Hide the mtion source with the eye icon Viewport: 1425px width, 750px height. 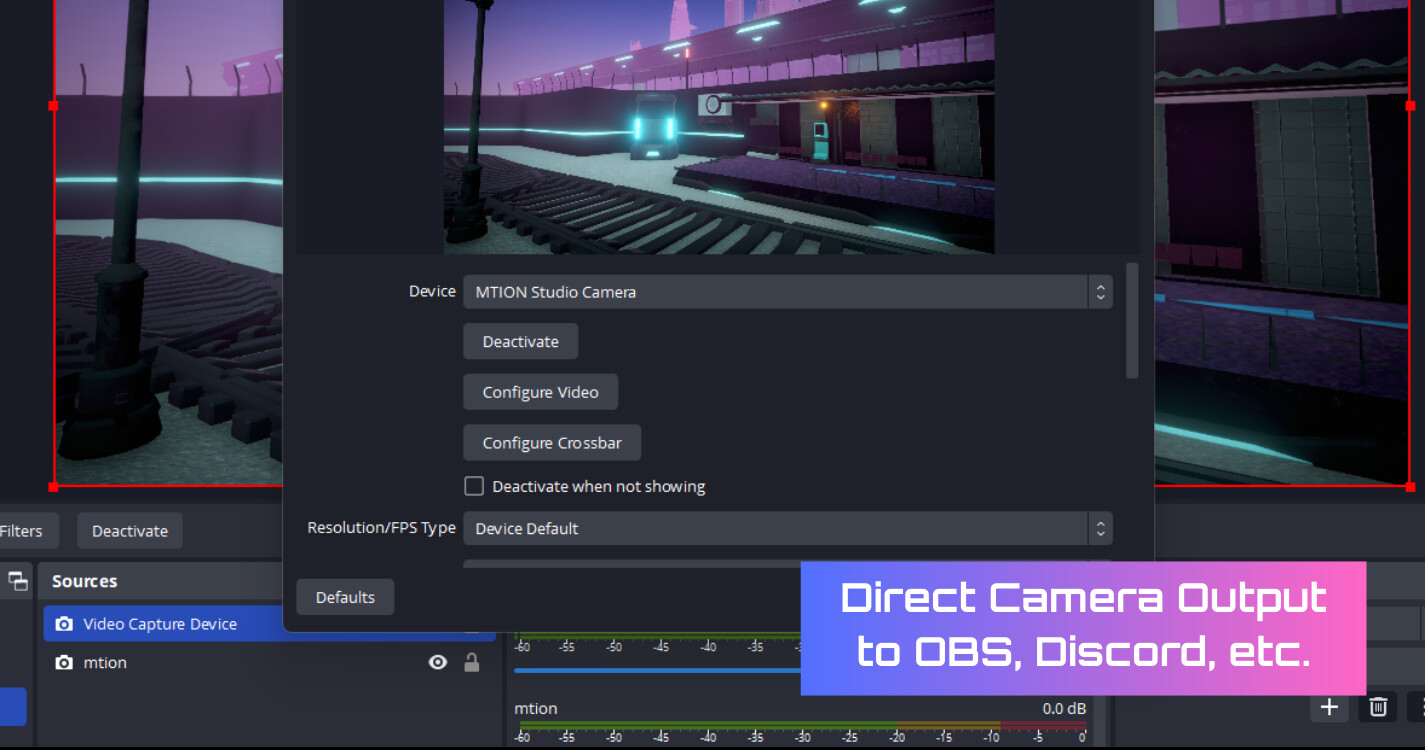438,662
